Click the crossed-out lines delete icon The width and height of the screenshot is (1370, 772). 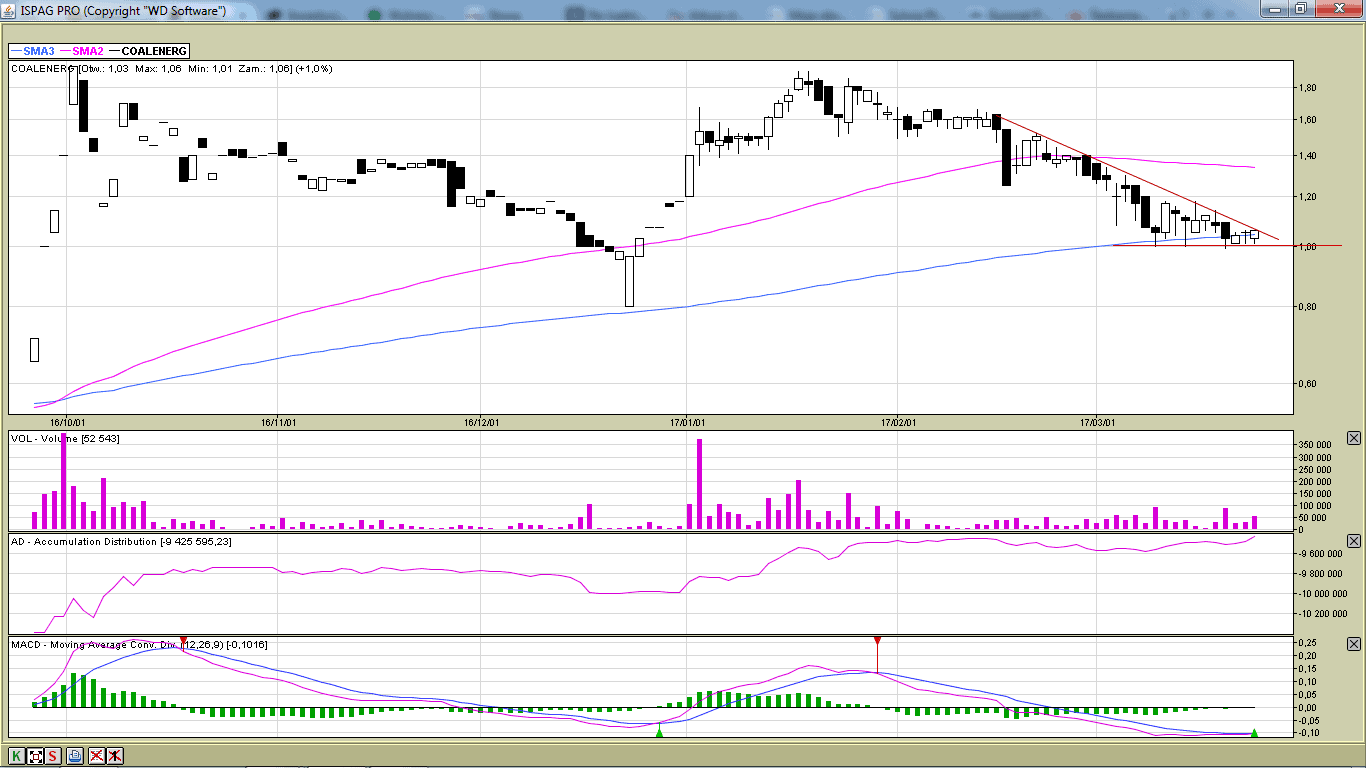[97, 756]
